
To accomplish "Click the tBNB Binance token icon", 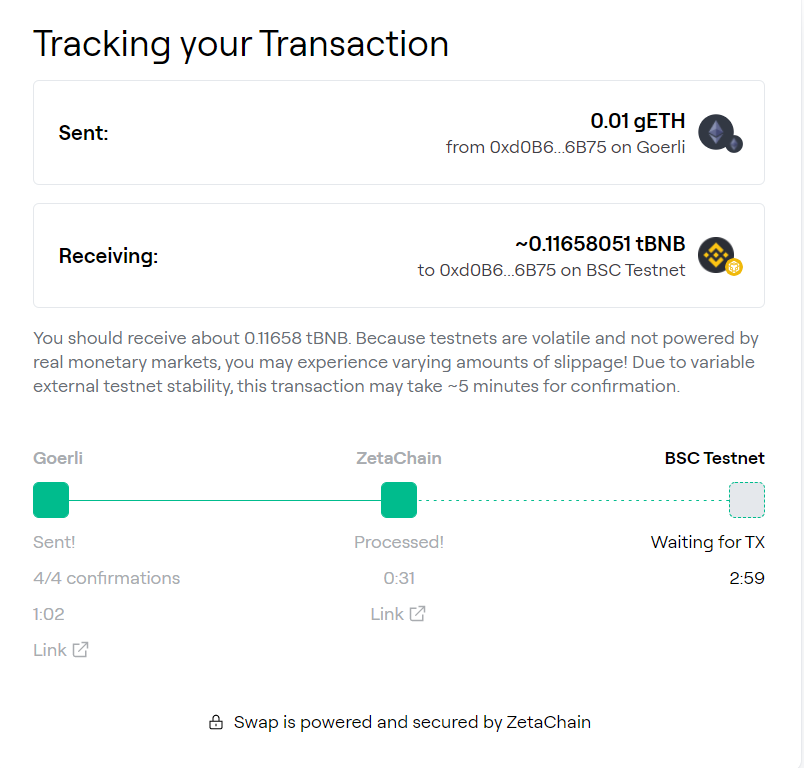I will [x=715, y=255].
